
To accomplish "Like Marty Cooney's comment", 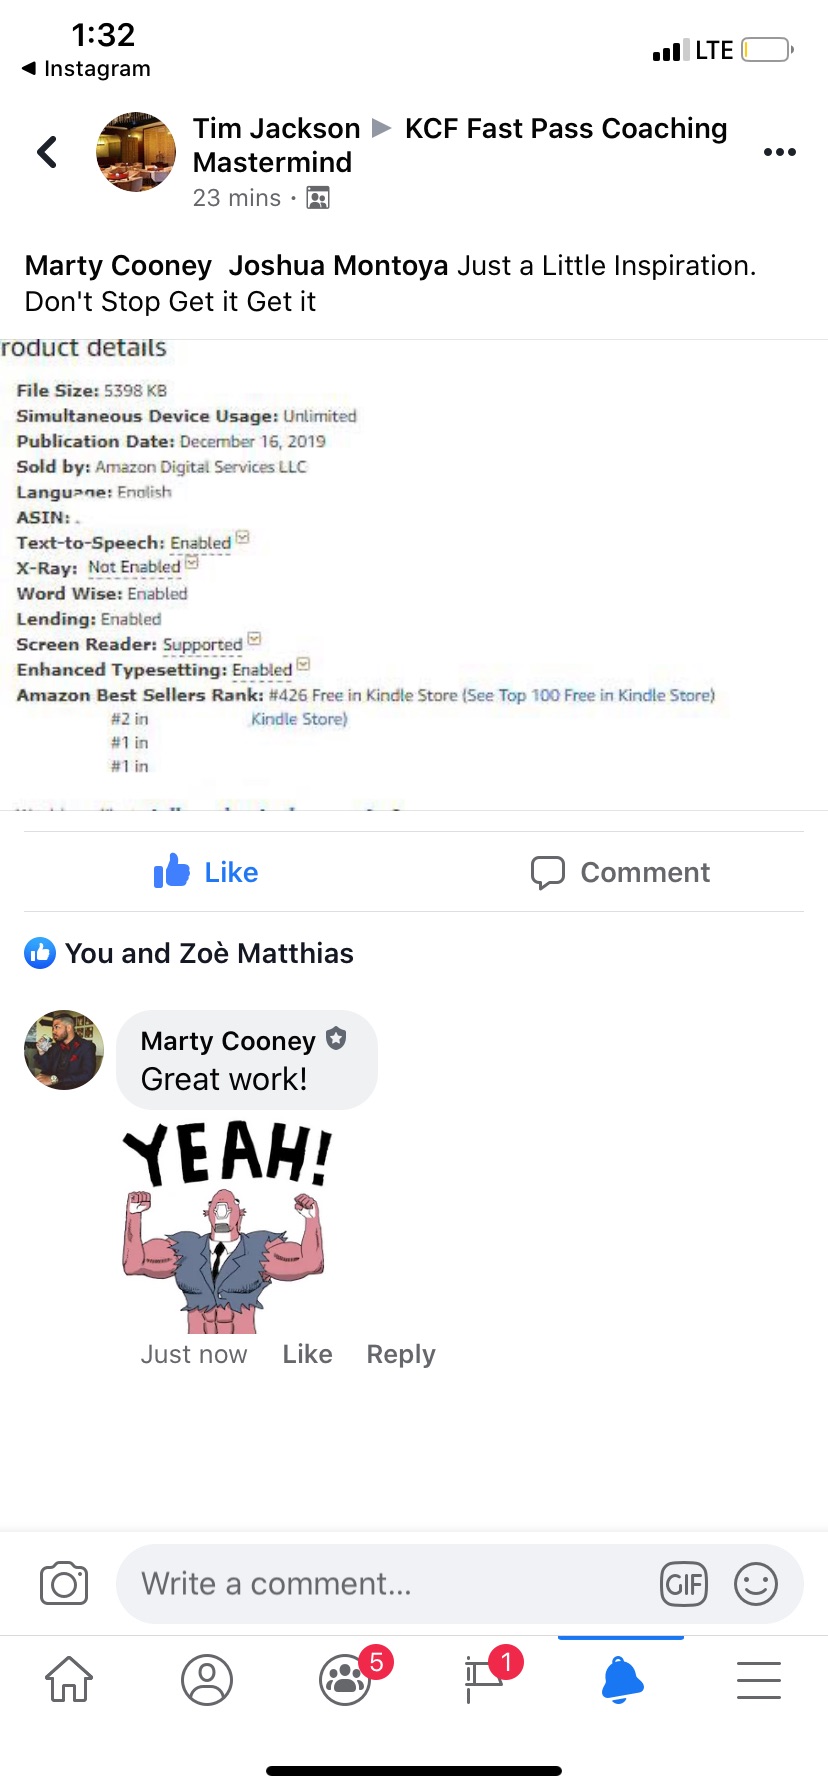I will 307,1354.
